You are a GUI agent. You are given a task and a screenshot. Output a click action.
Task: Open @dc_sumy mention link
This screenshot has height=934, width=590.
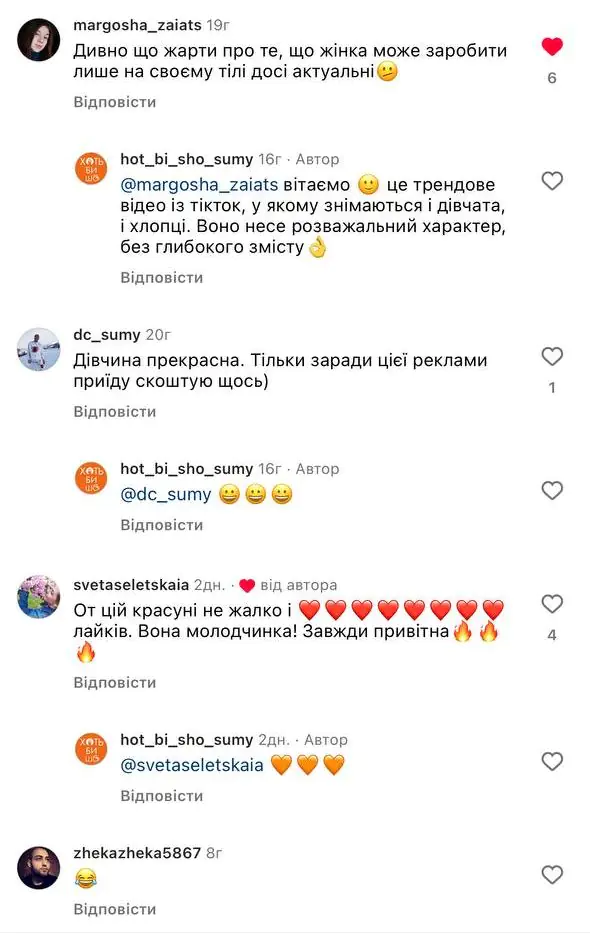166,494
